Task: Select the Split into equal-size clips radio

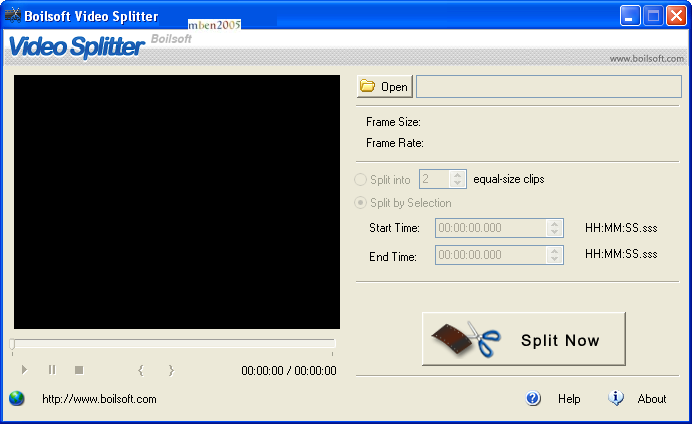Action: coord(361,180)
